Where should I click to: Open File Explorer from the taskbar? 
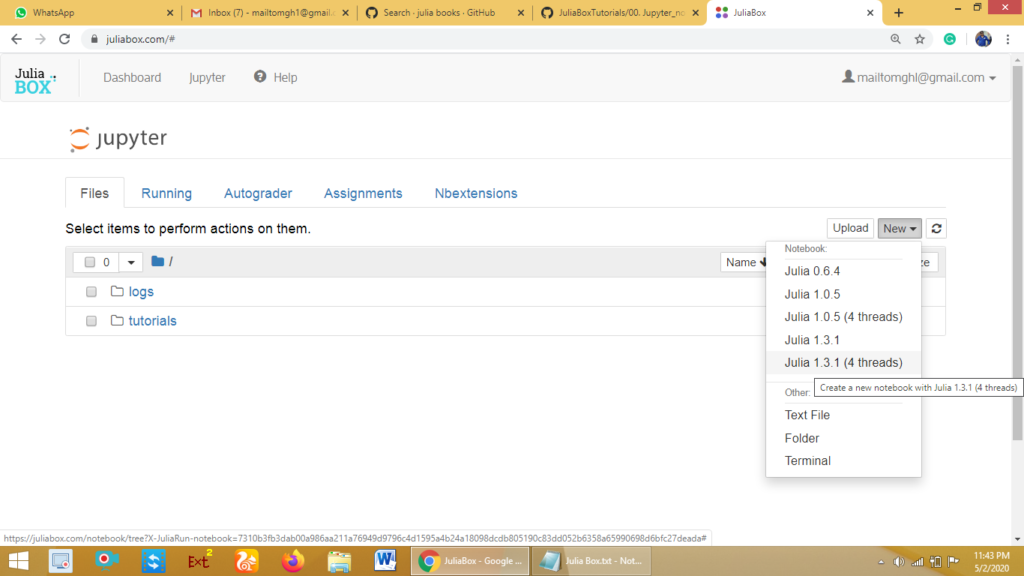339,561
